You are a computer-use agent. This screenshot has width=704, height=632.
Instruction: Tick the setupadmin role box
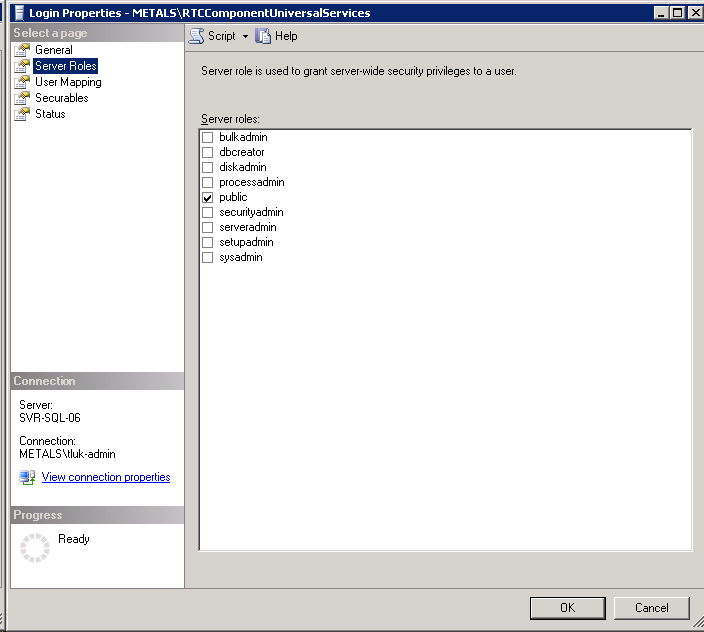207,242
